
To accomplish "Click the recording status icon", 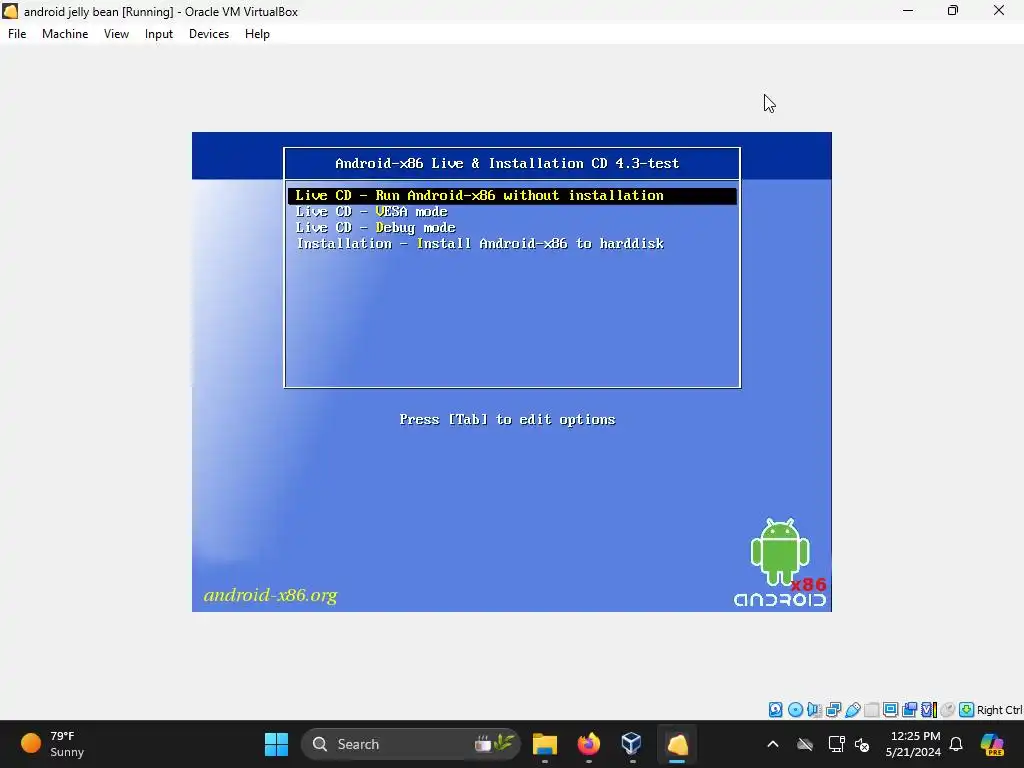I will 910,710.
